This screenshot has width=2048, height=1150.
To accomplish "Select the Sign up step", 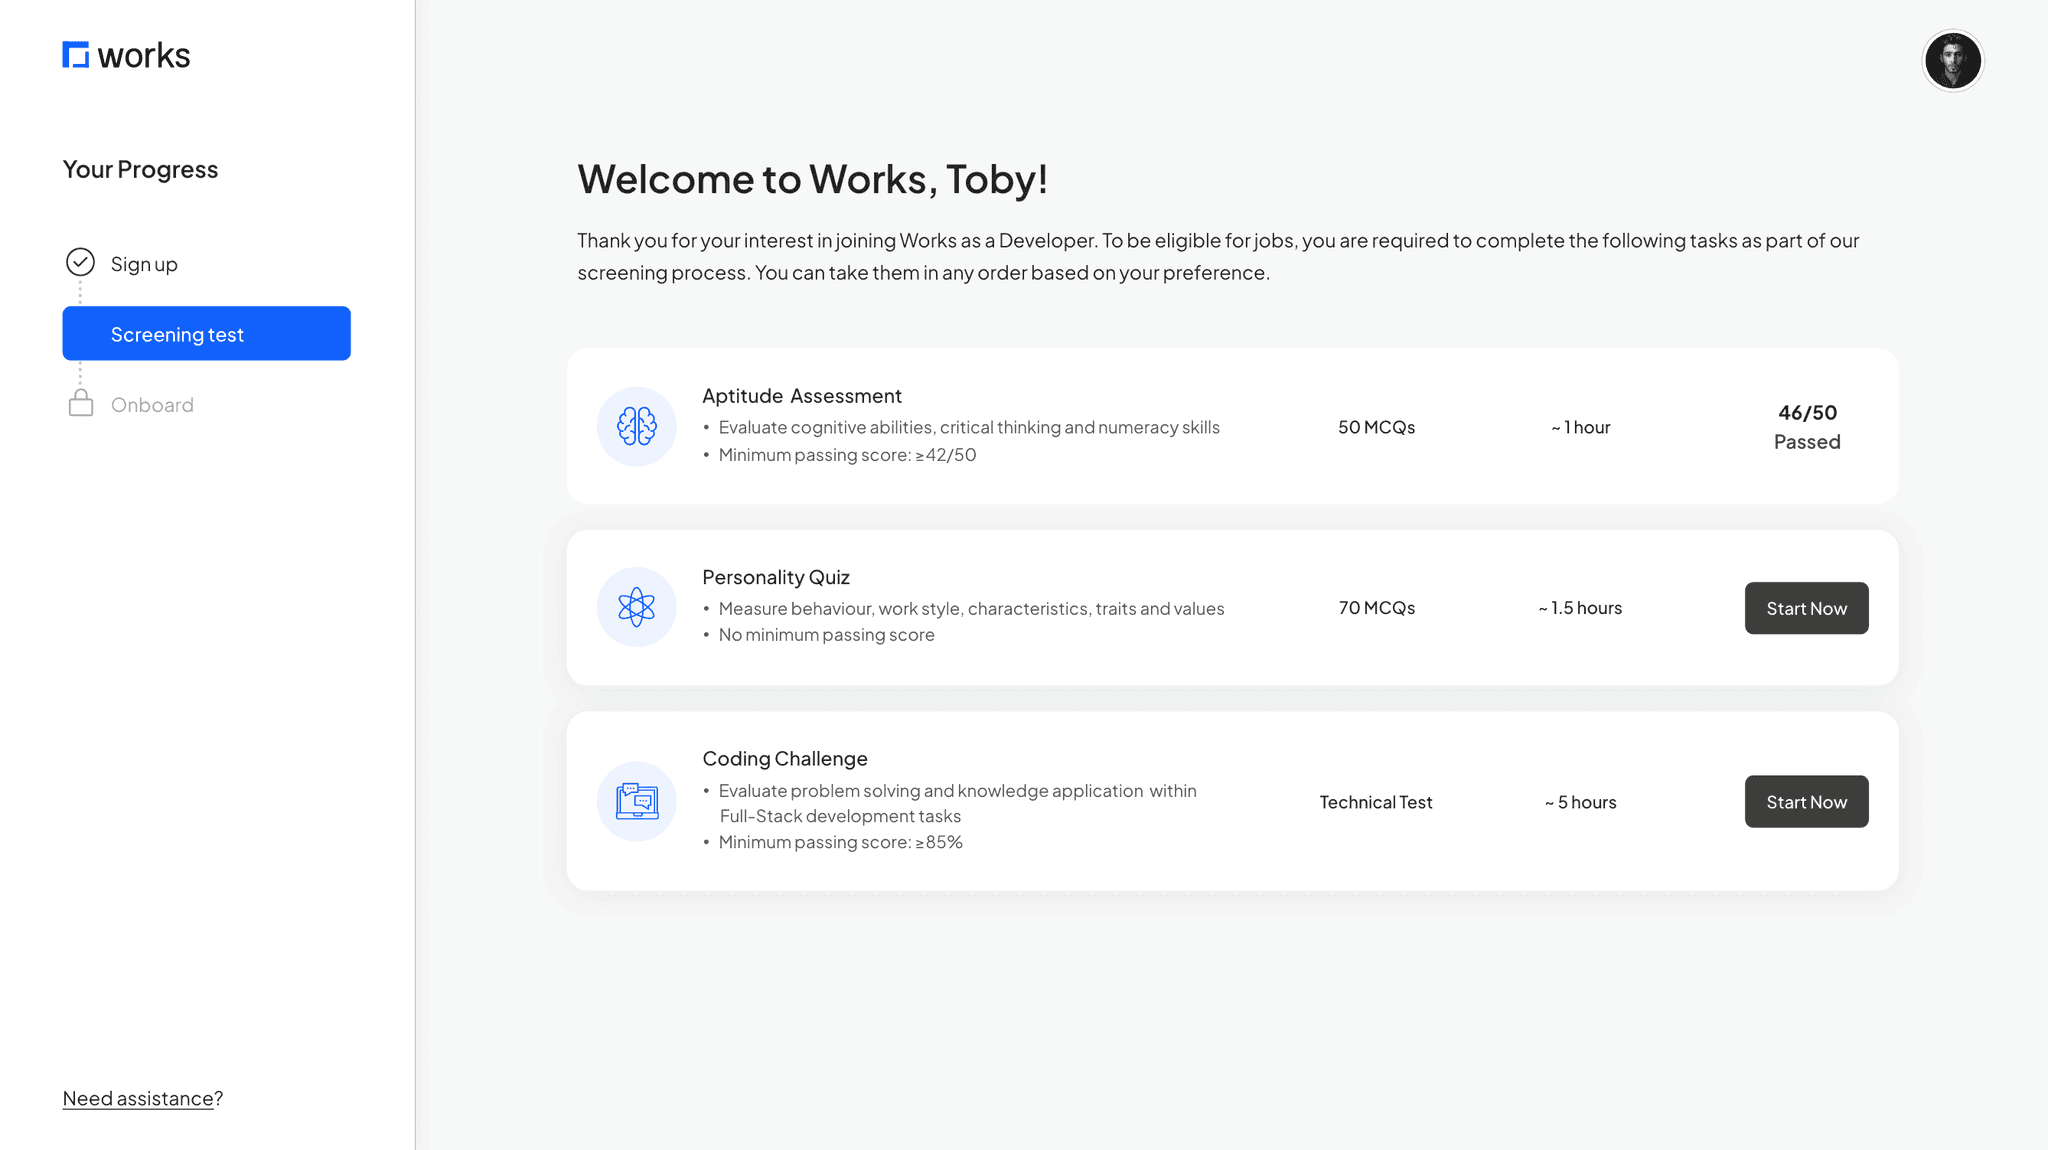I will (x=144, y=264).
